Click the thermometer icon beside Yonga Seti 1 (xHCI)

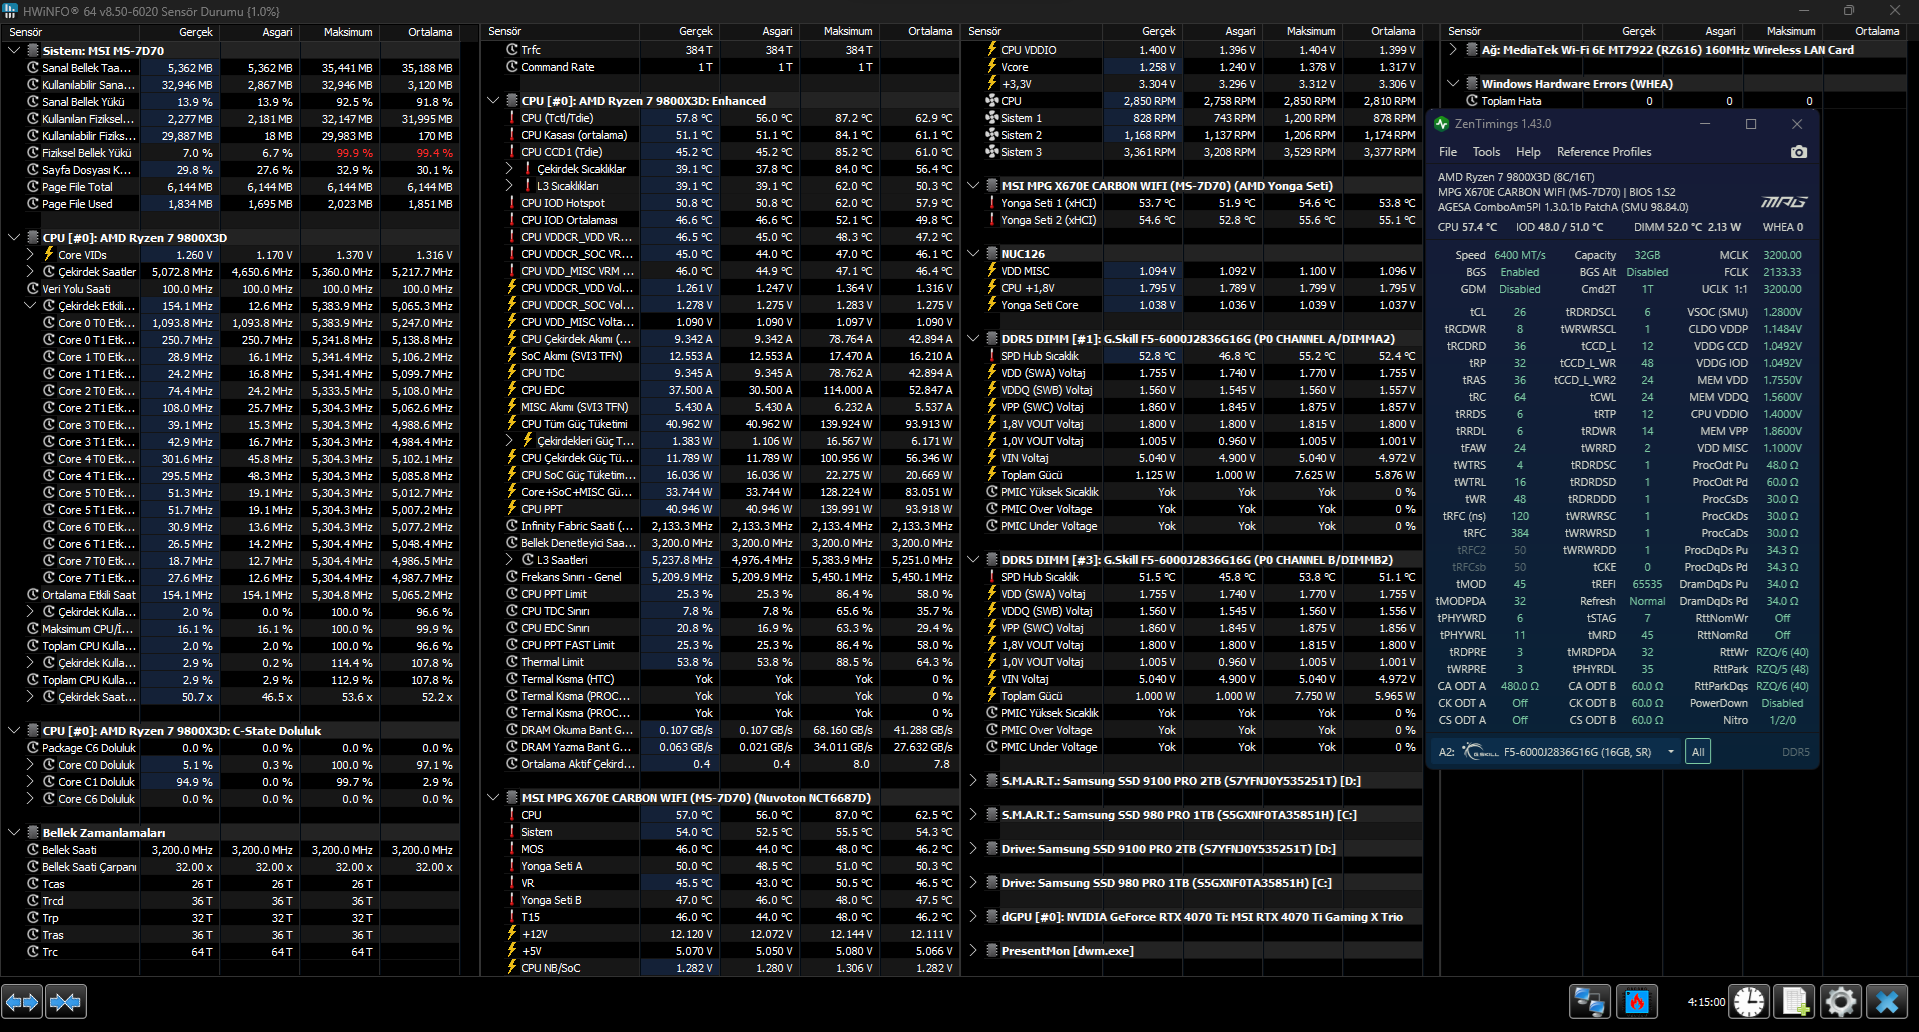point(992,203)
